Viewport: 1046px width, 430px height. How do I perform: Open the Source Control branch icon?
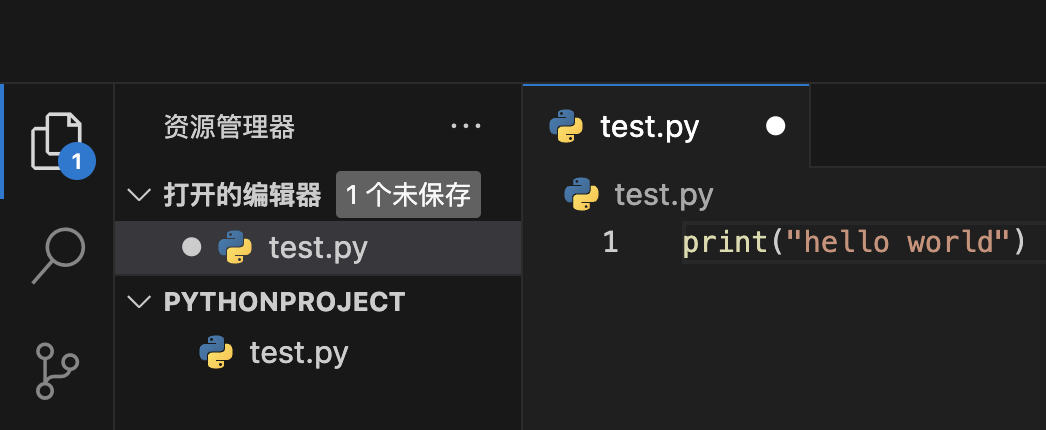pyautogui.click(x=57, y=371)
